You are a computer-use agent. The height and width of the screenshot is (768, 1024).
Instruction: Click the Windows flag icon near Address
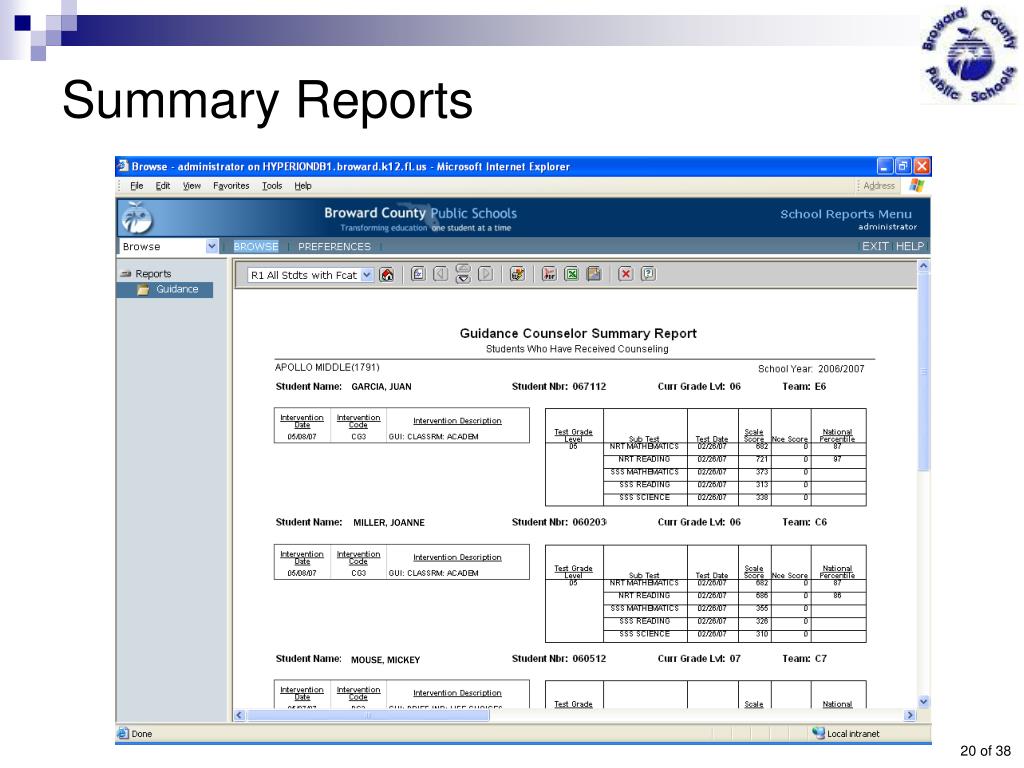[x=917, y=185]
